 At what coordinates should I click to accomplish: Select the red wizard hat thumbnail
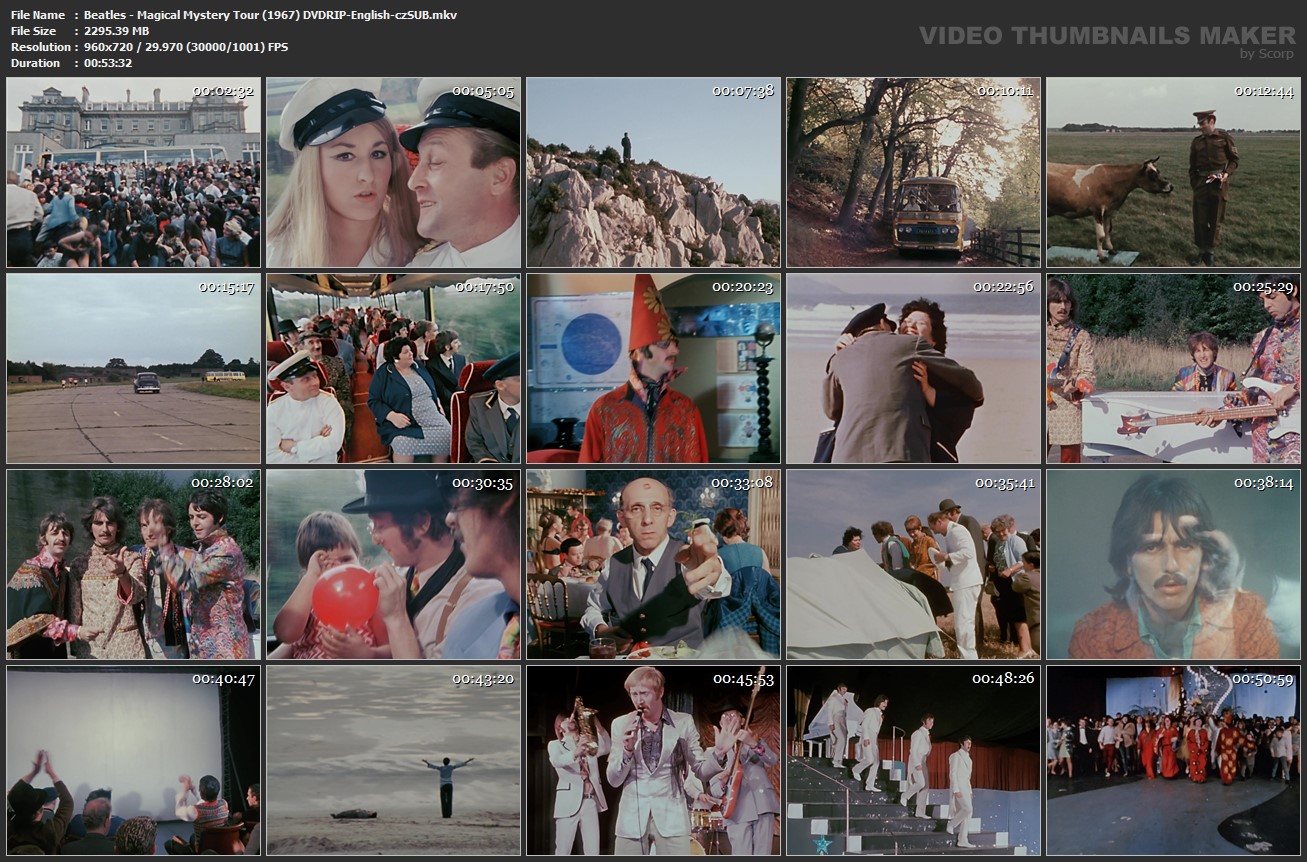tap(653, 369)
